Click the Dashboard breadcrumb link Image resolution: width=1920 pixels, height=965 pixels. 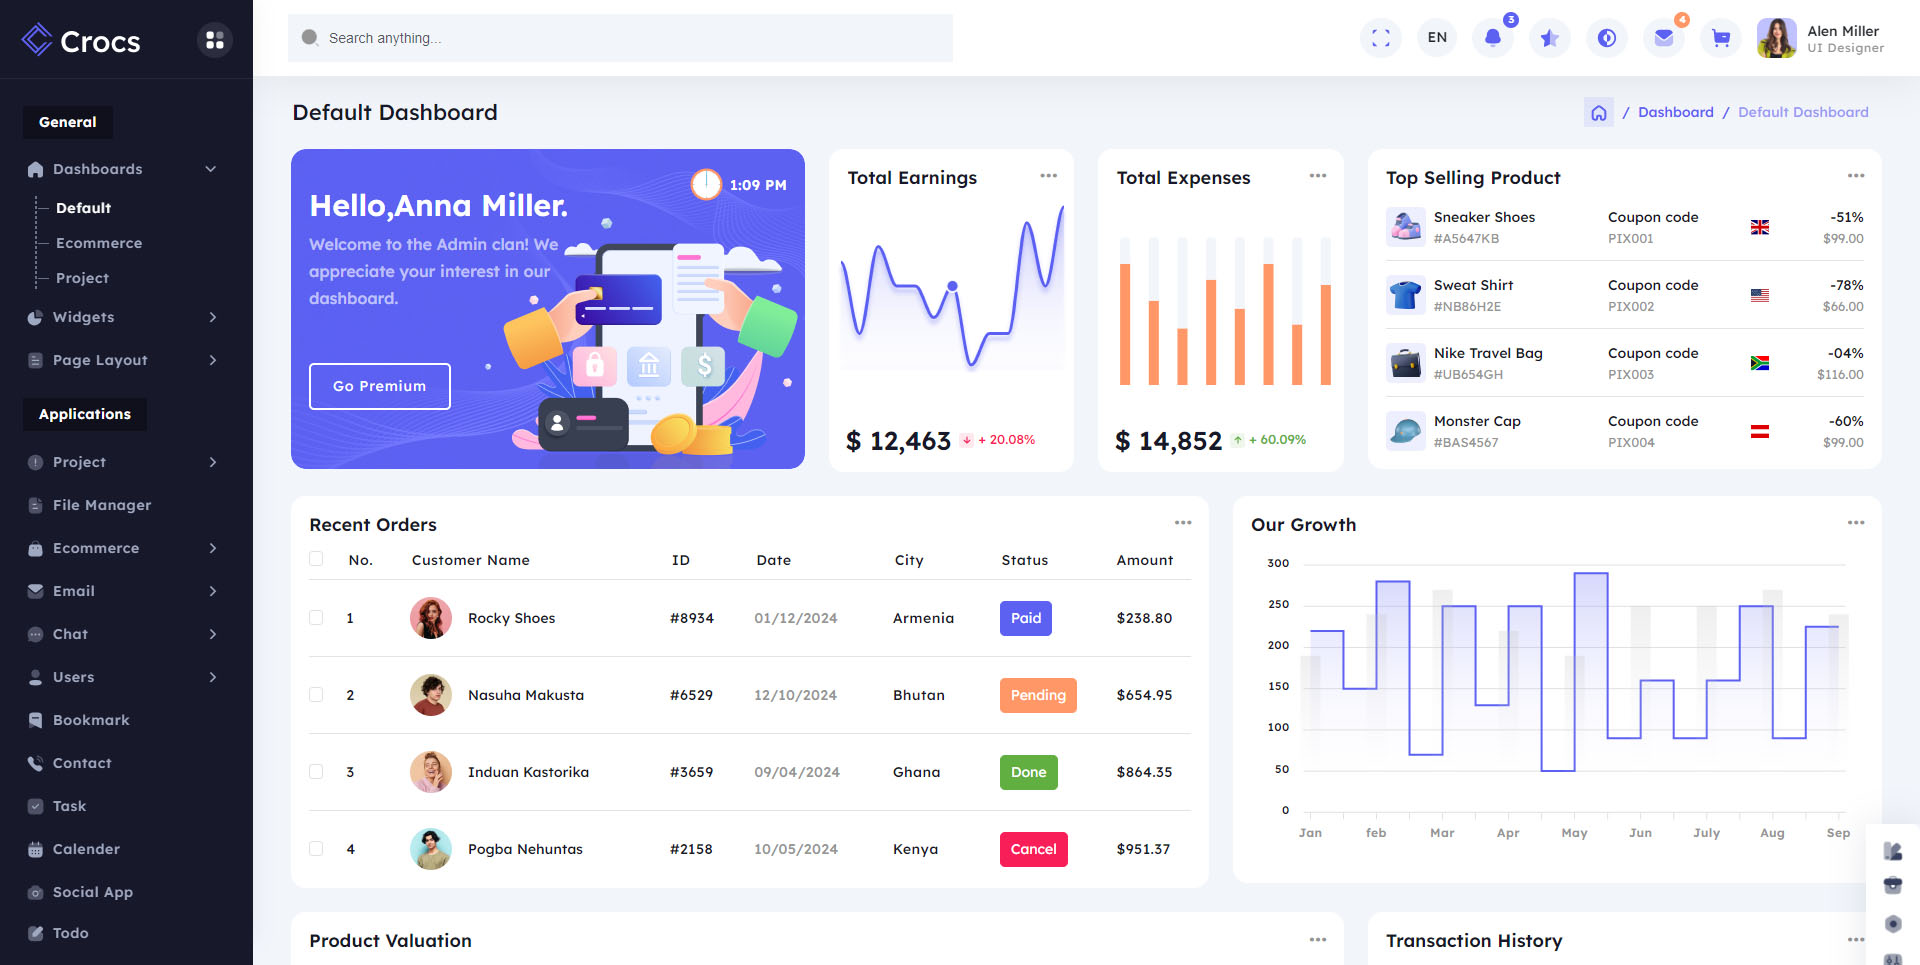pos(1675,112)
